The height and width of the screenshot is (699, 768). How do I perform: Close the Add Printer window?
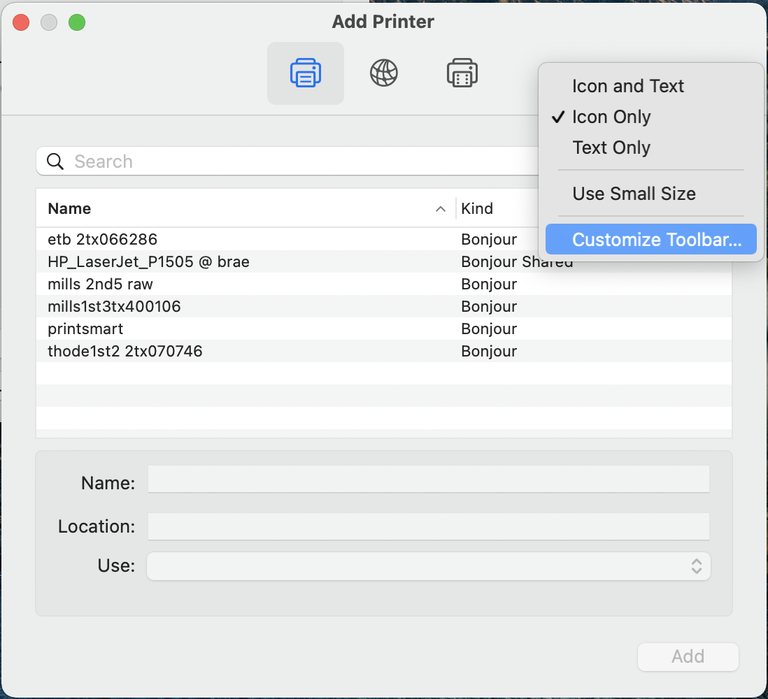20,22
